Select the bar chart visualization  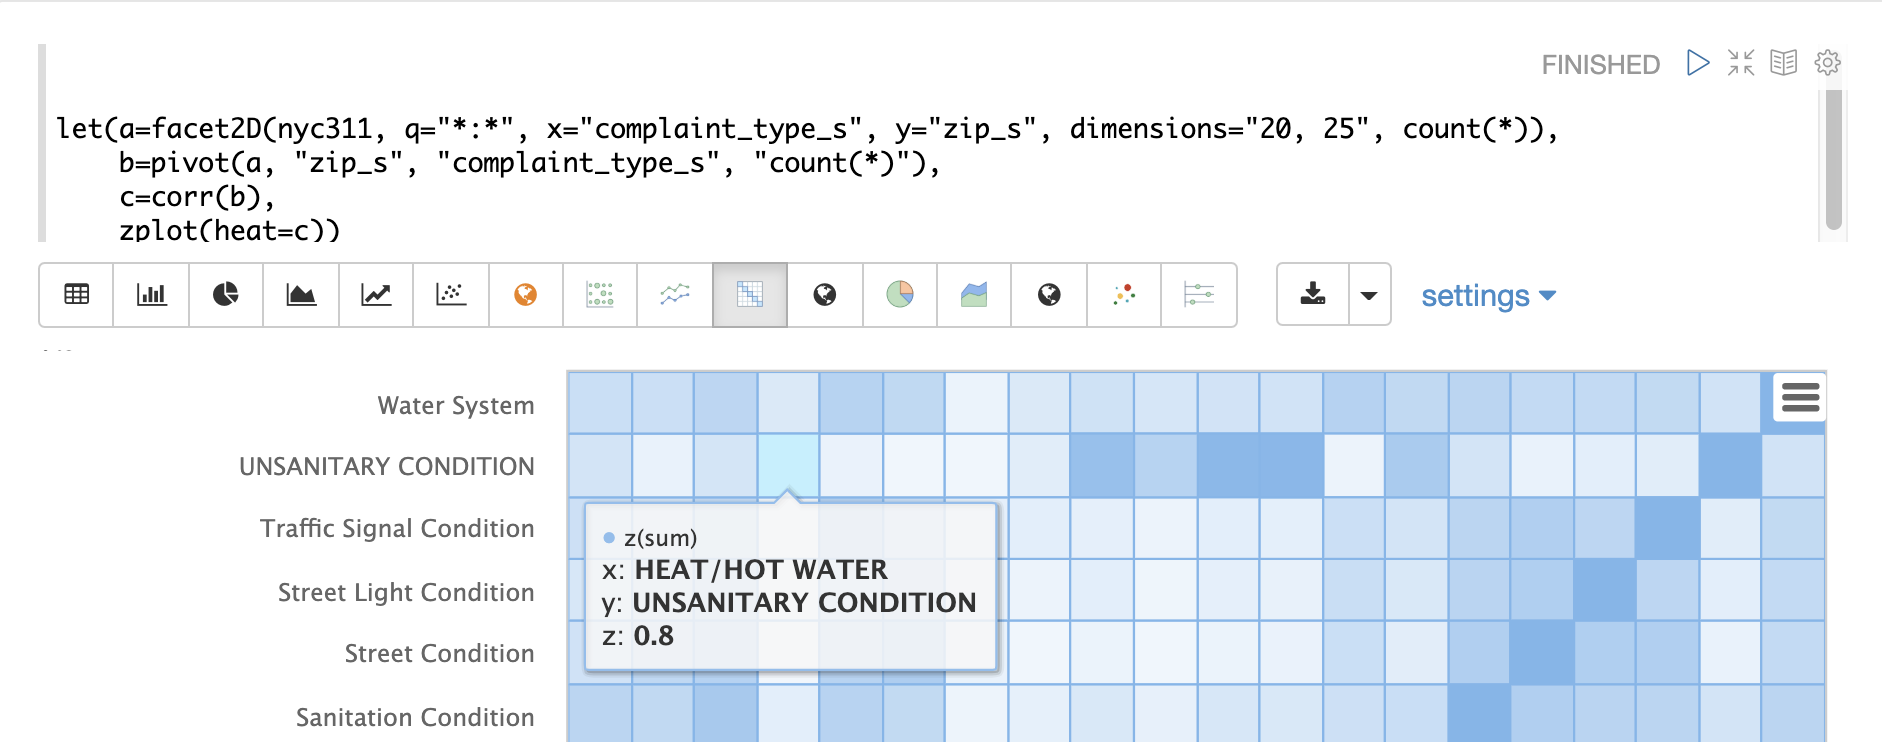pyautogui.click(x=151, y=295)
